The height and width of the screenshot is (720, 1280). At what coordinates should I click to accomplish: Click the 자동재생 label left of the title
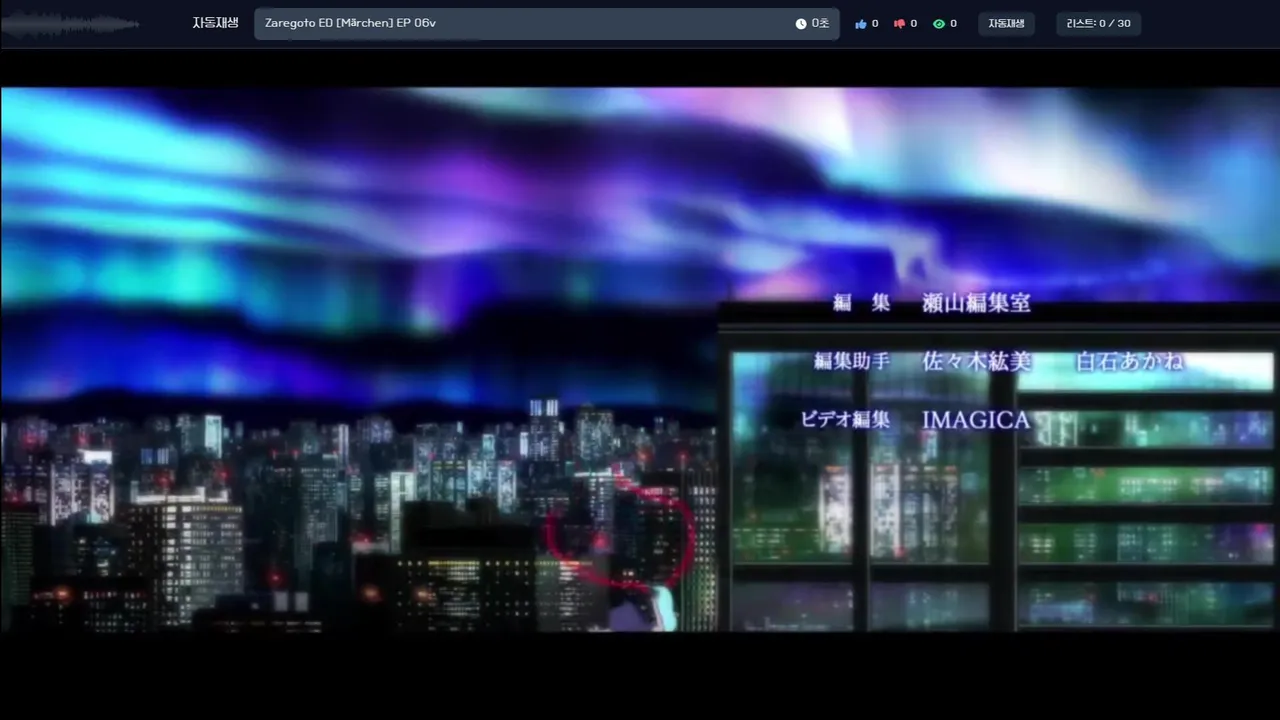215,23
